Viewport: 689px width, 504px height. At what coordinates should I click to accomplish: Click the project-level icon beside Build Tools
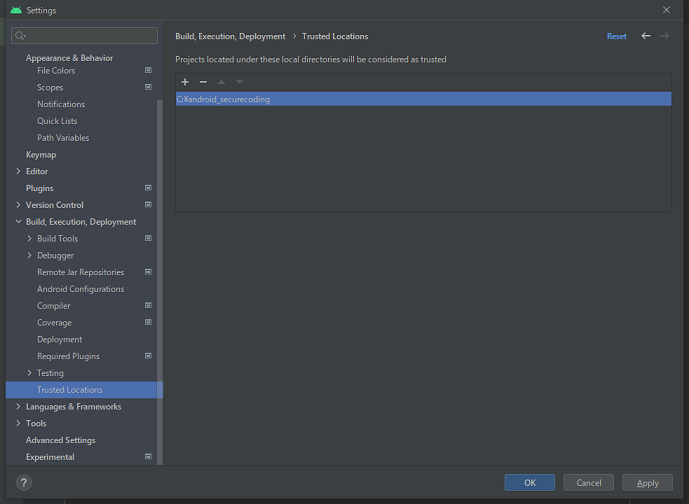[x=148, y=238]
